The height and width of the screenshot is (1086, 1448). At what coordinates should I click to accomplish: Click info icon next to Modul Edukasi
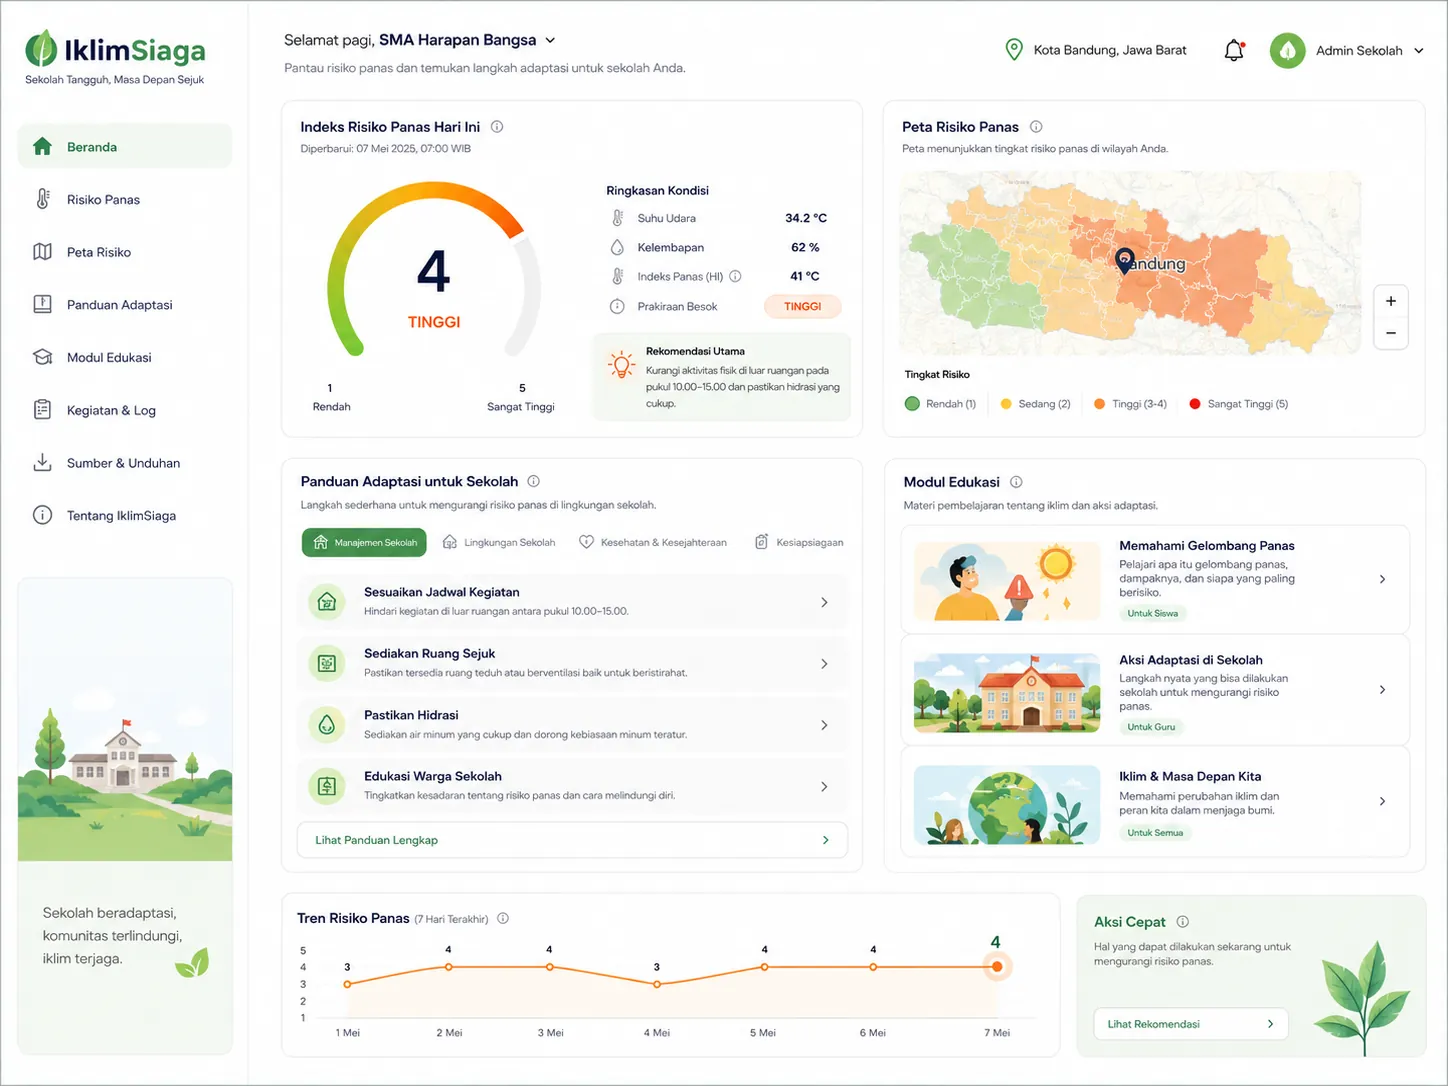coord(1016,482)
